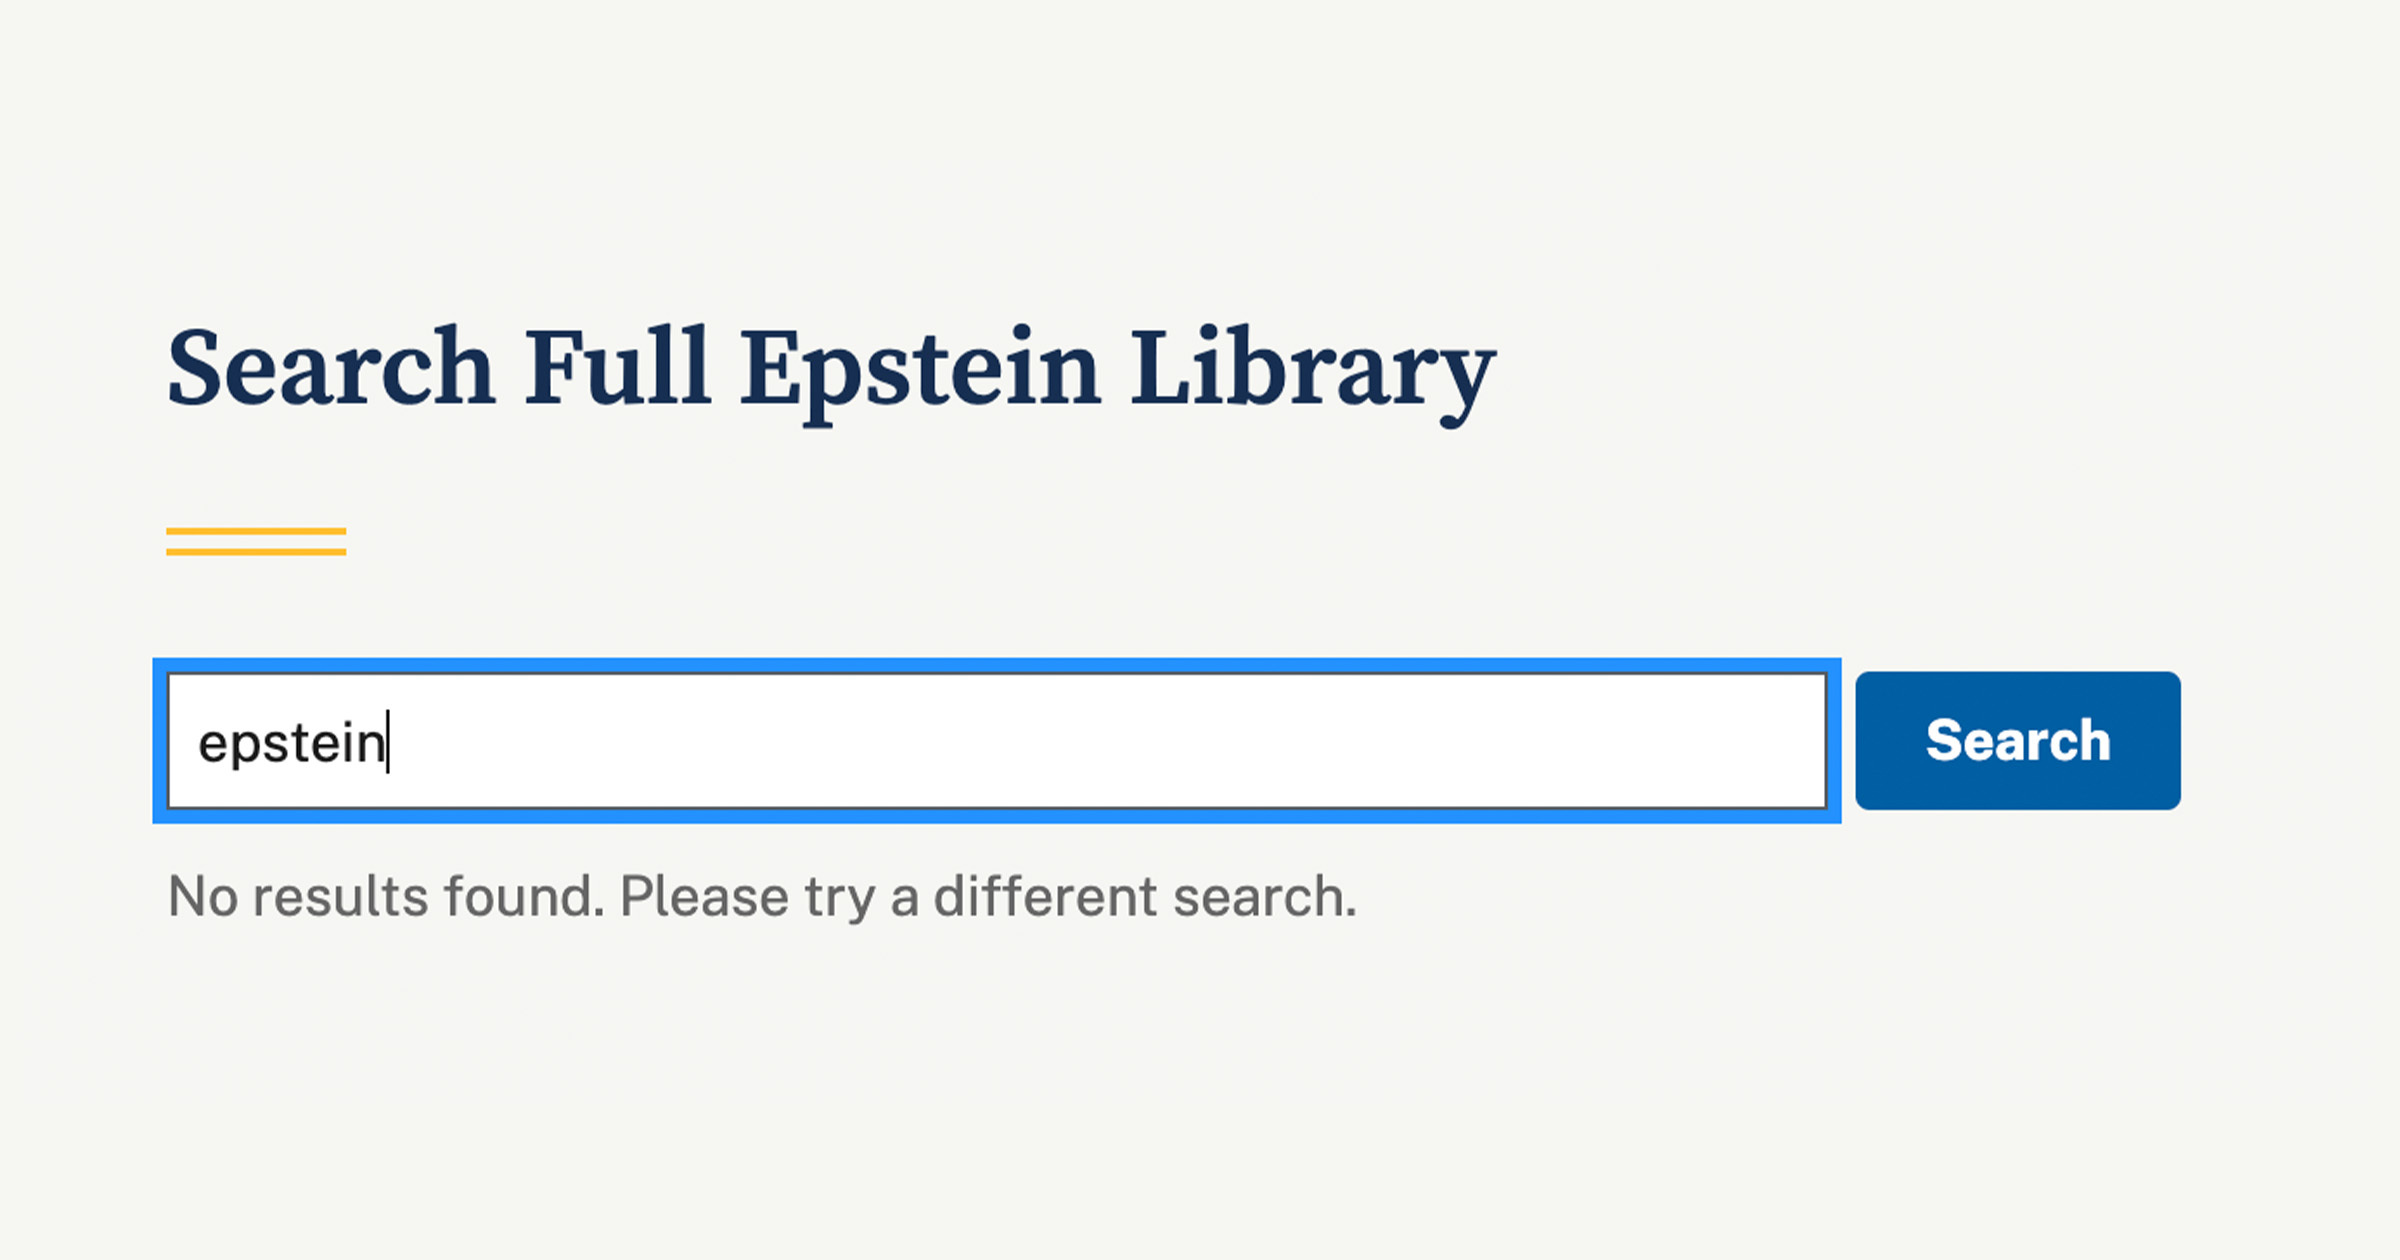Click the far right end of search input
2400x1260 pixels.
[x=1790, y=740]
